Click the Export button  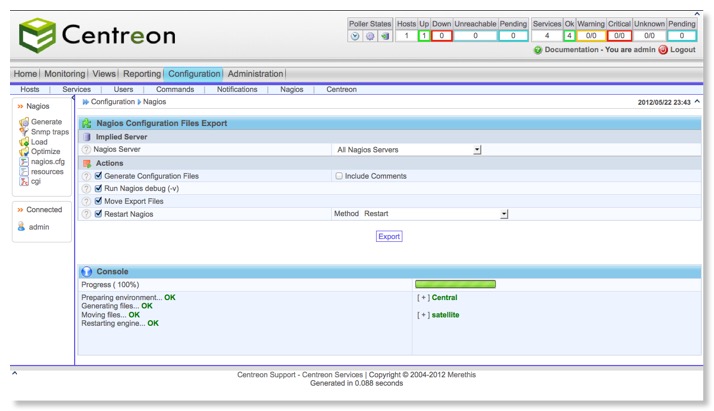coord(389,237)
